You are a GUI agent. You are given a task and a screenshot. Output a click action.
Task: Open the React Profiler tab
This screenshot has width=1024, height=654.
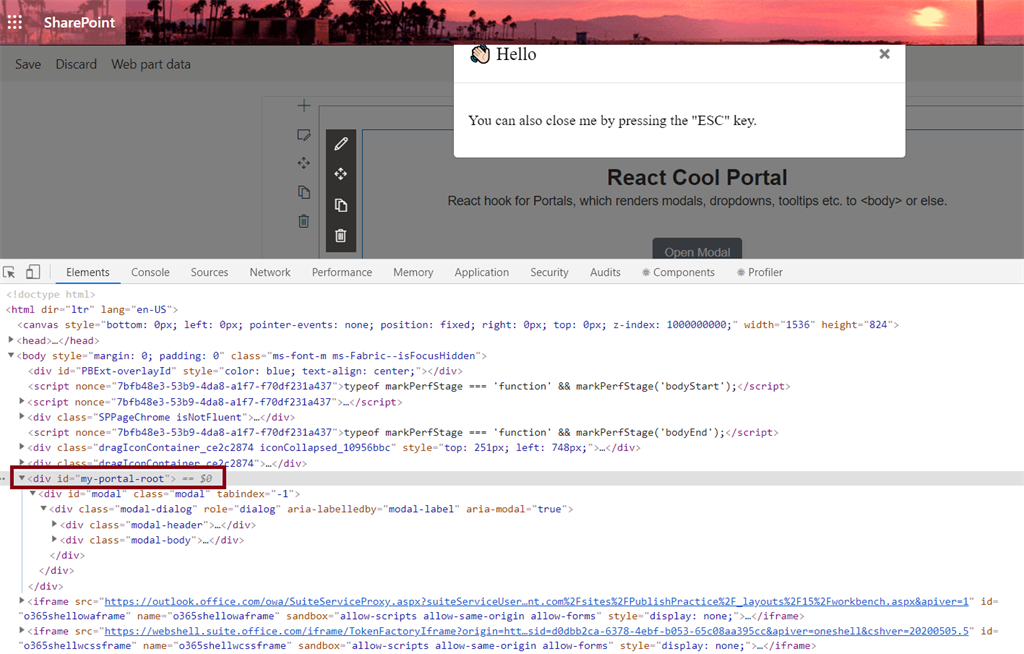(760, 272)
